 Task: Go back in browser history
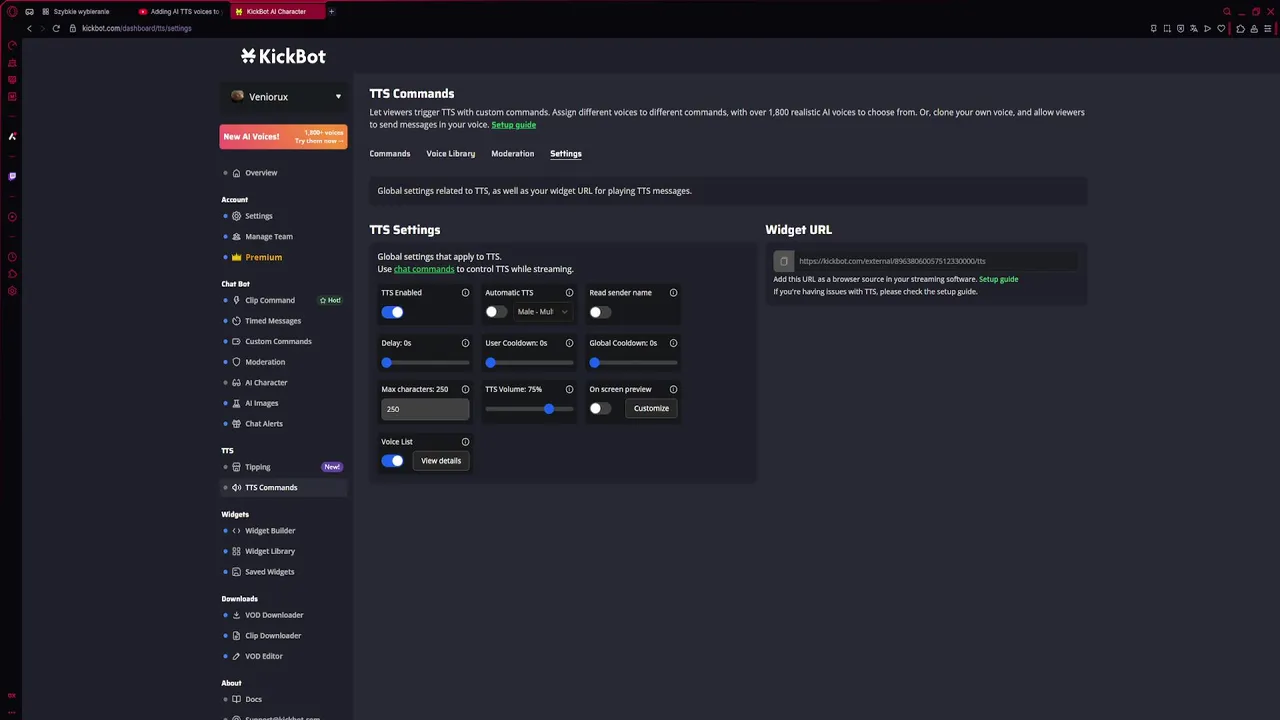[29, 28]
